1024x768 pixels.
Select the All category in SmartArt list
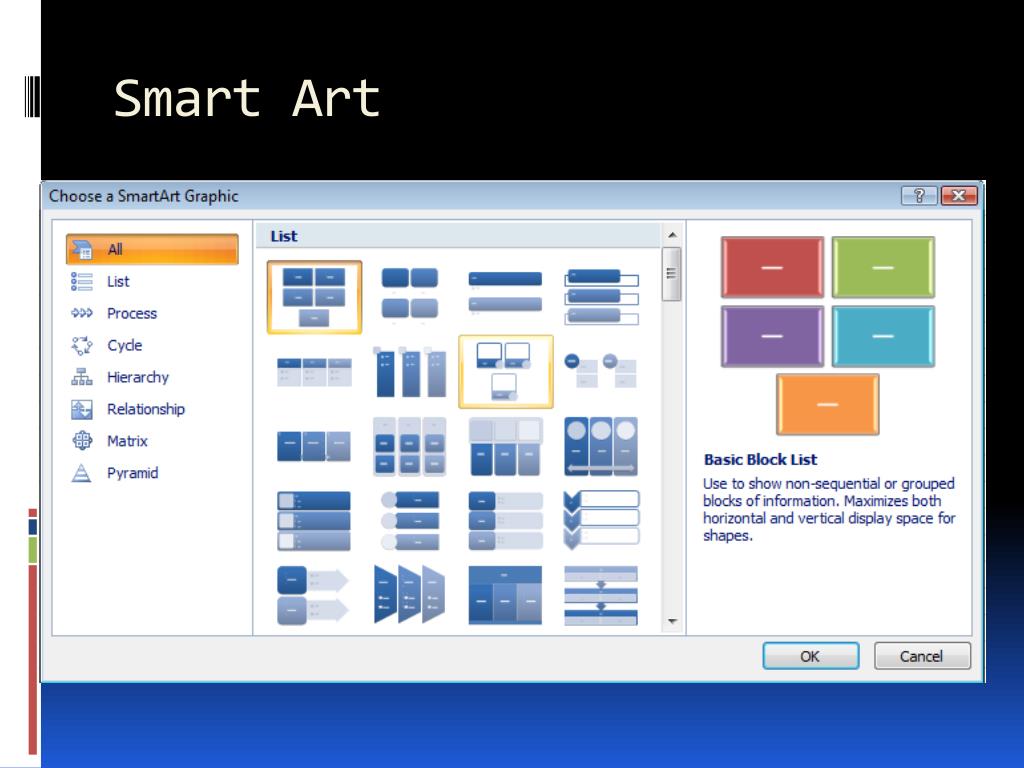click(152, 249)
